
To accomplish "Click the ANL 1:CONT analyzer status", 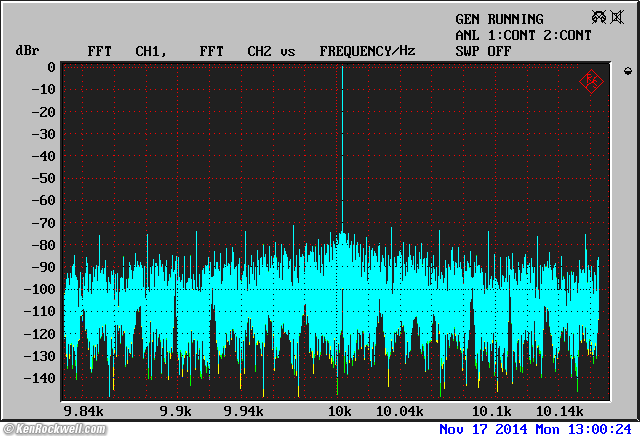I will tap(488, 35).
